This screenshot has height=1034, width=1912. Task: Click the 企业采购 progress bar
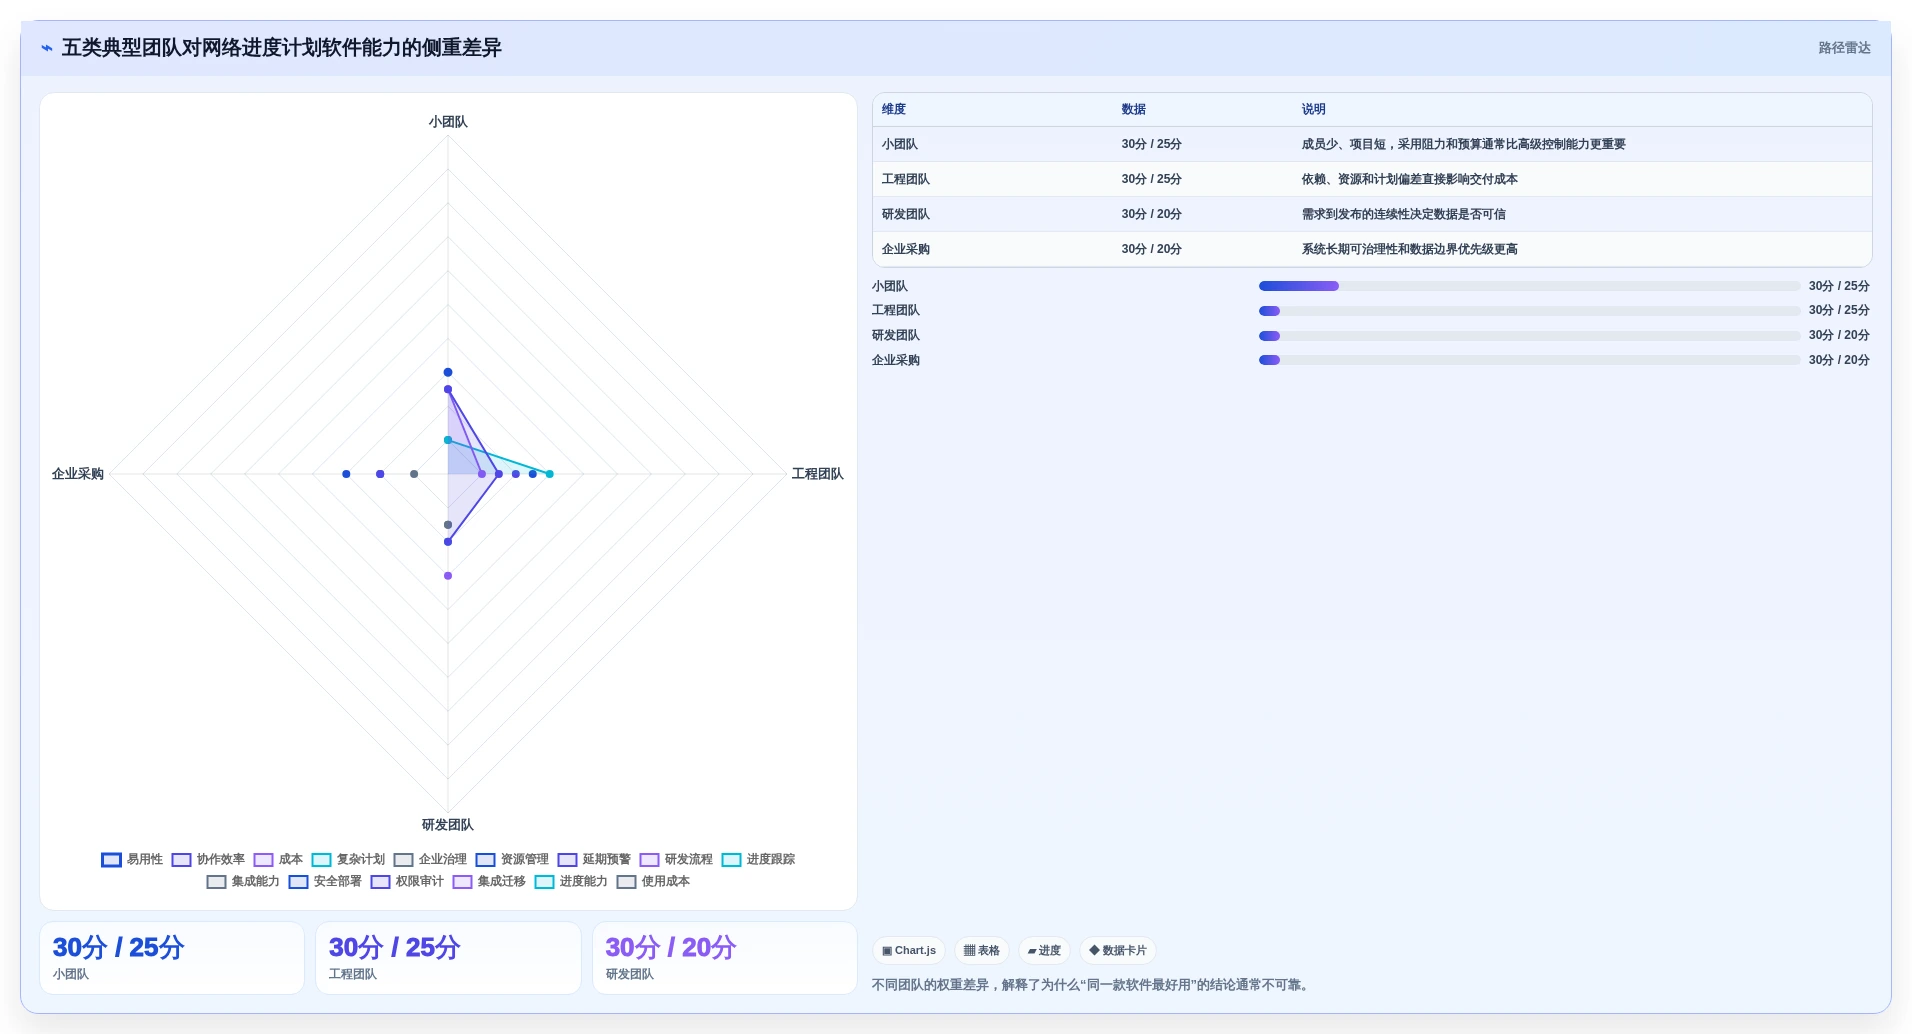(1529, 360)
